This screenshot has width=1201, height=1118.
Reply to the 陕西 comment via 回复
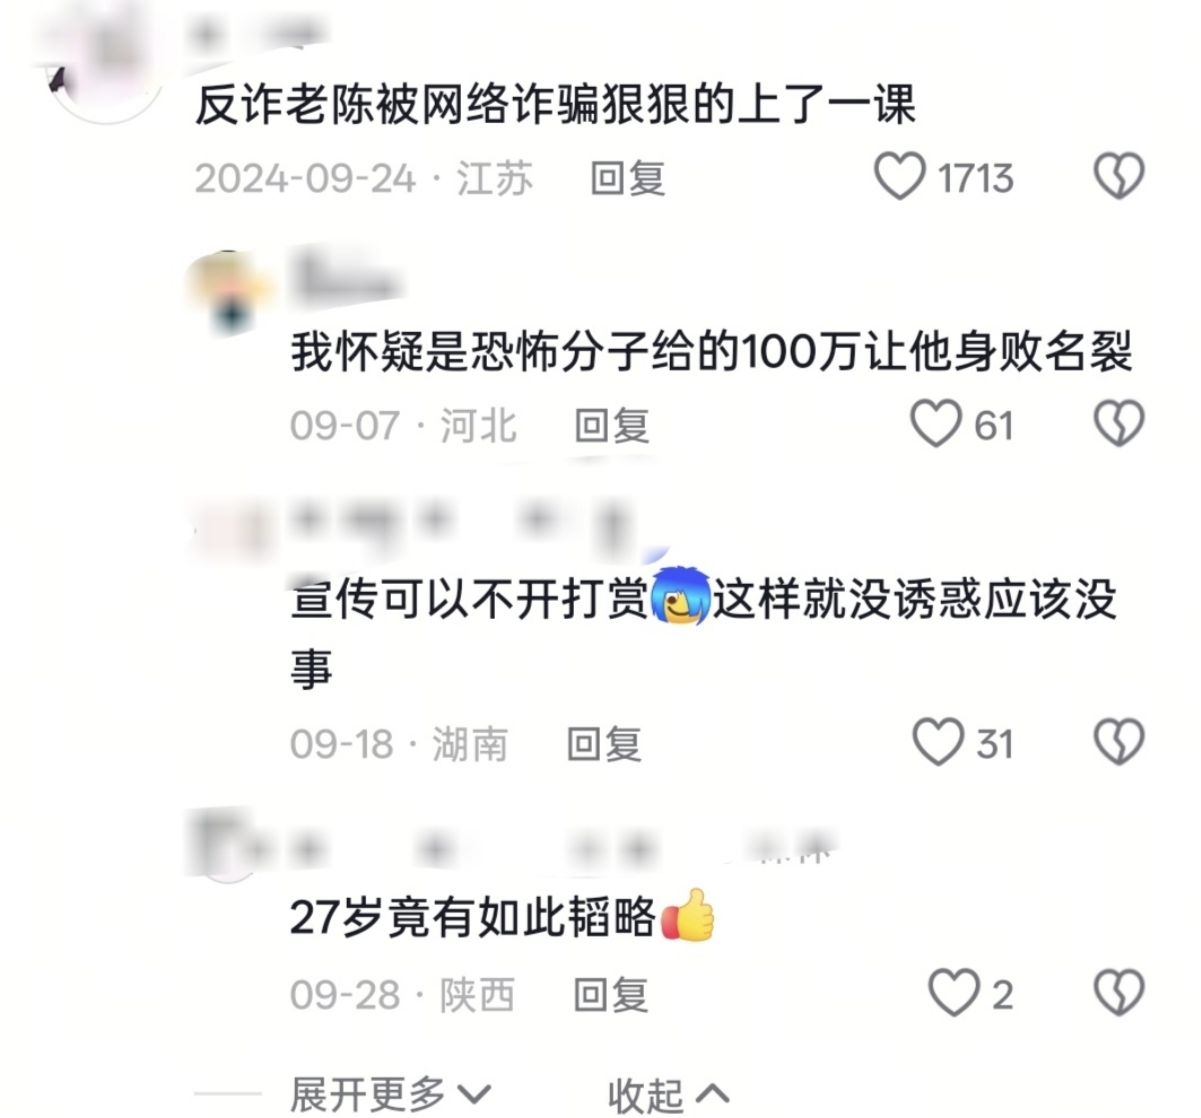tap(610, 995)
